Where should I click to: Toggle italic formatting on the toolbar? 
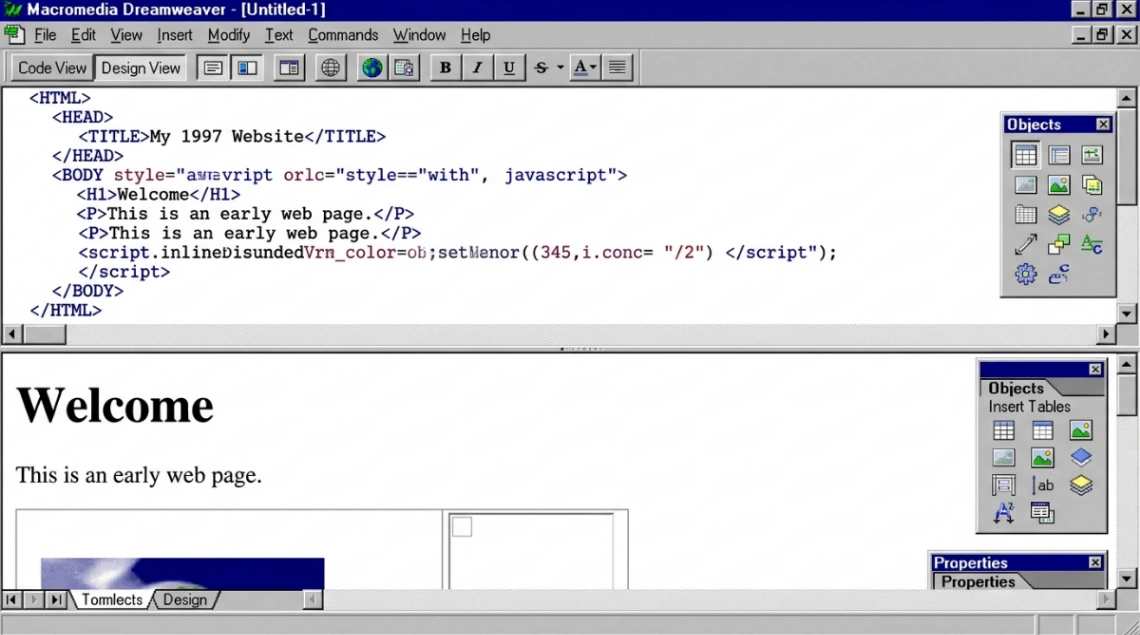[x=477, y=67]
